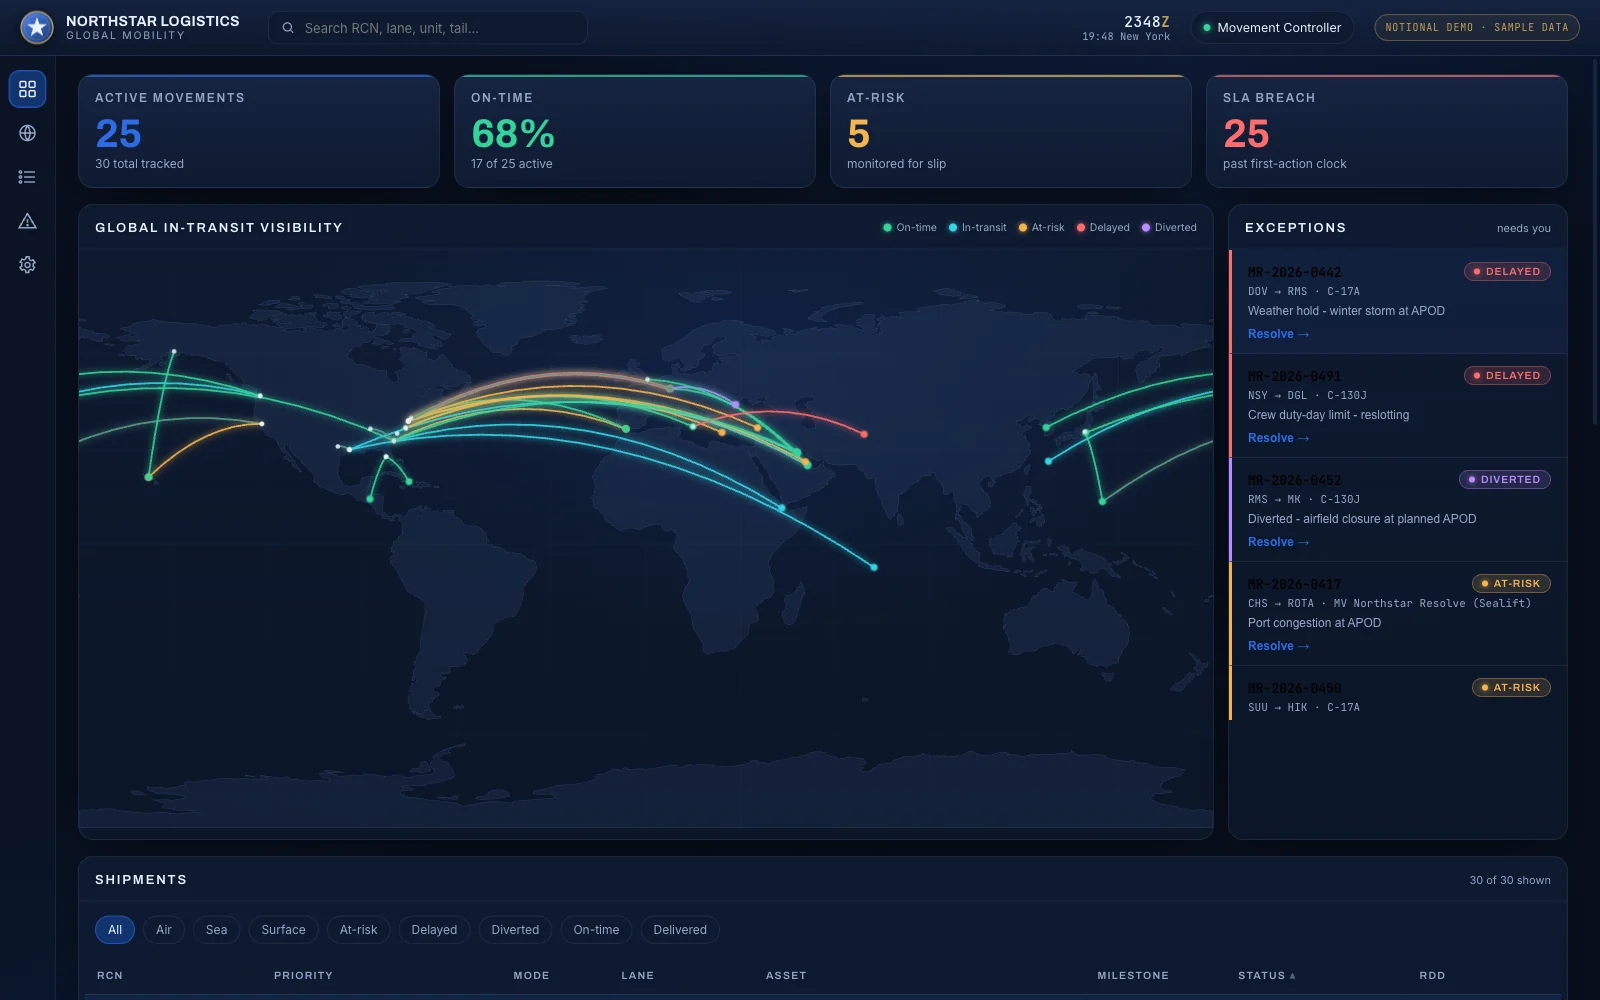Open exception MR-2026-0452
1600x1000 pixels.
(1398, 509)
